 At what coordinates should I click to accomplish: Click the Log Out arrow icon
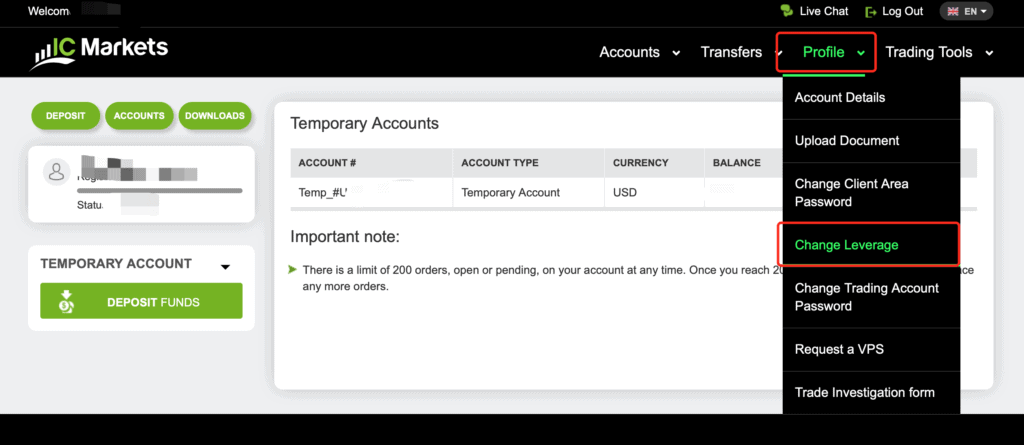tap(870, 12)
